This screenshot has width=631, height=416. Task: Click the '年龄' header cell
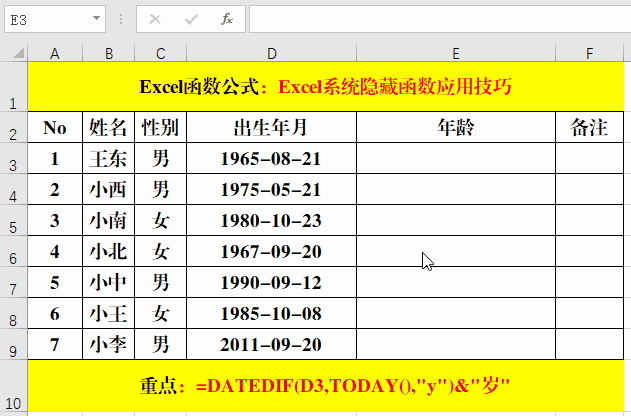point(456,127)
